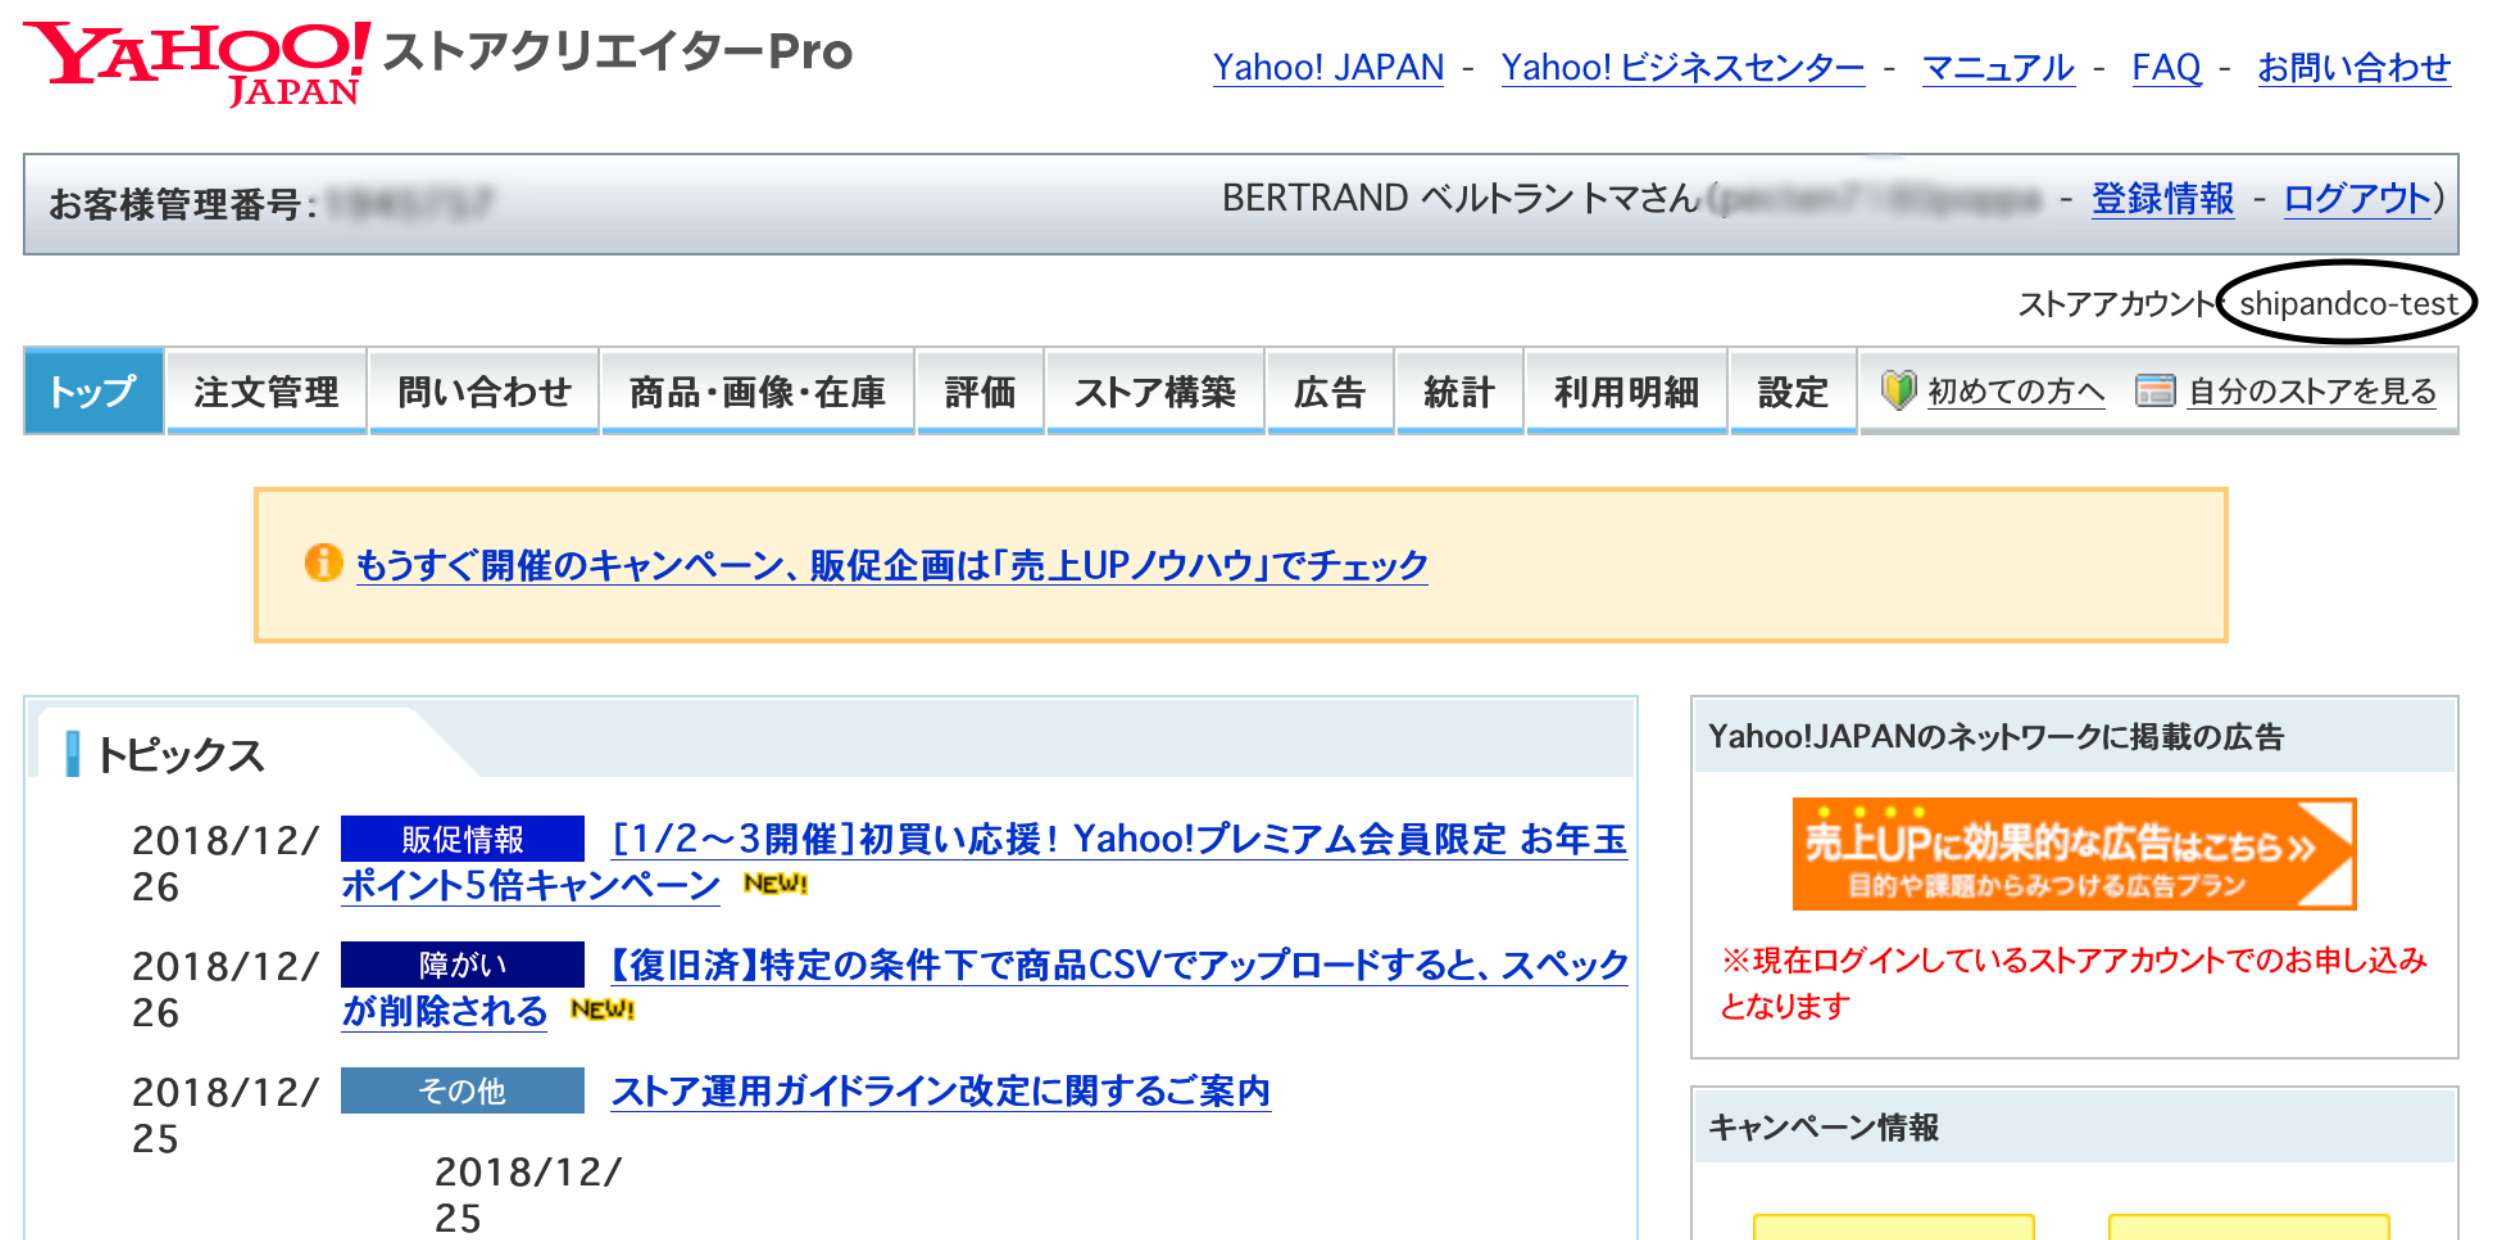2520x1240 pixels.
Task: Open the ストア運用ガイドライン改定 topic link
Action: [x=940, y=1091]
